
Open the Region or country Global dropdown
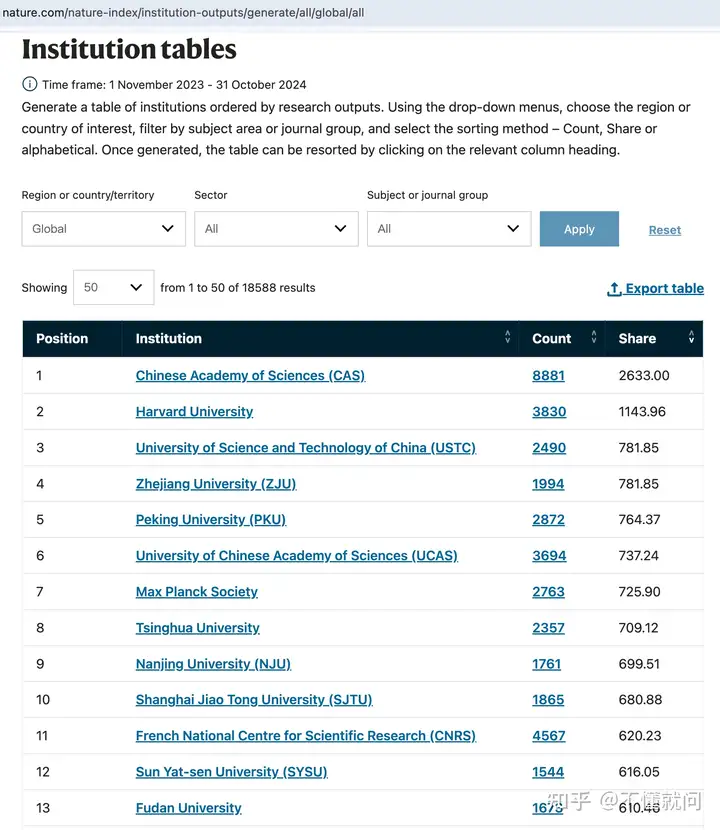(103, 229)
